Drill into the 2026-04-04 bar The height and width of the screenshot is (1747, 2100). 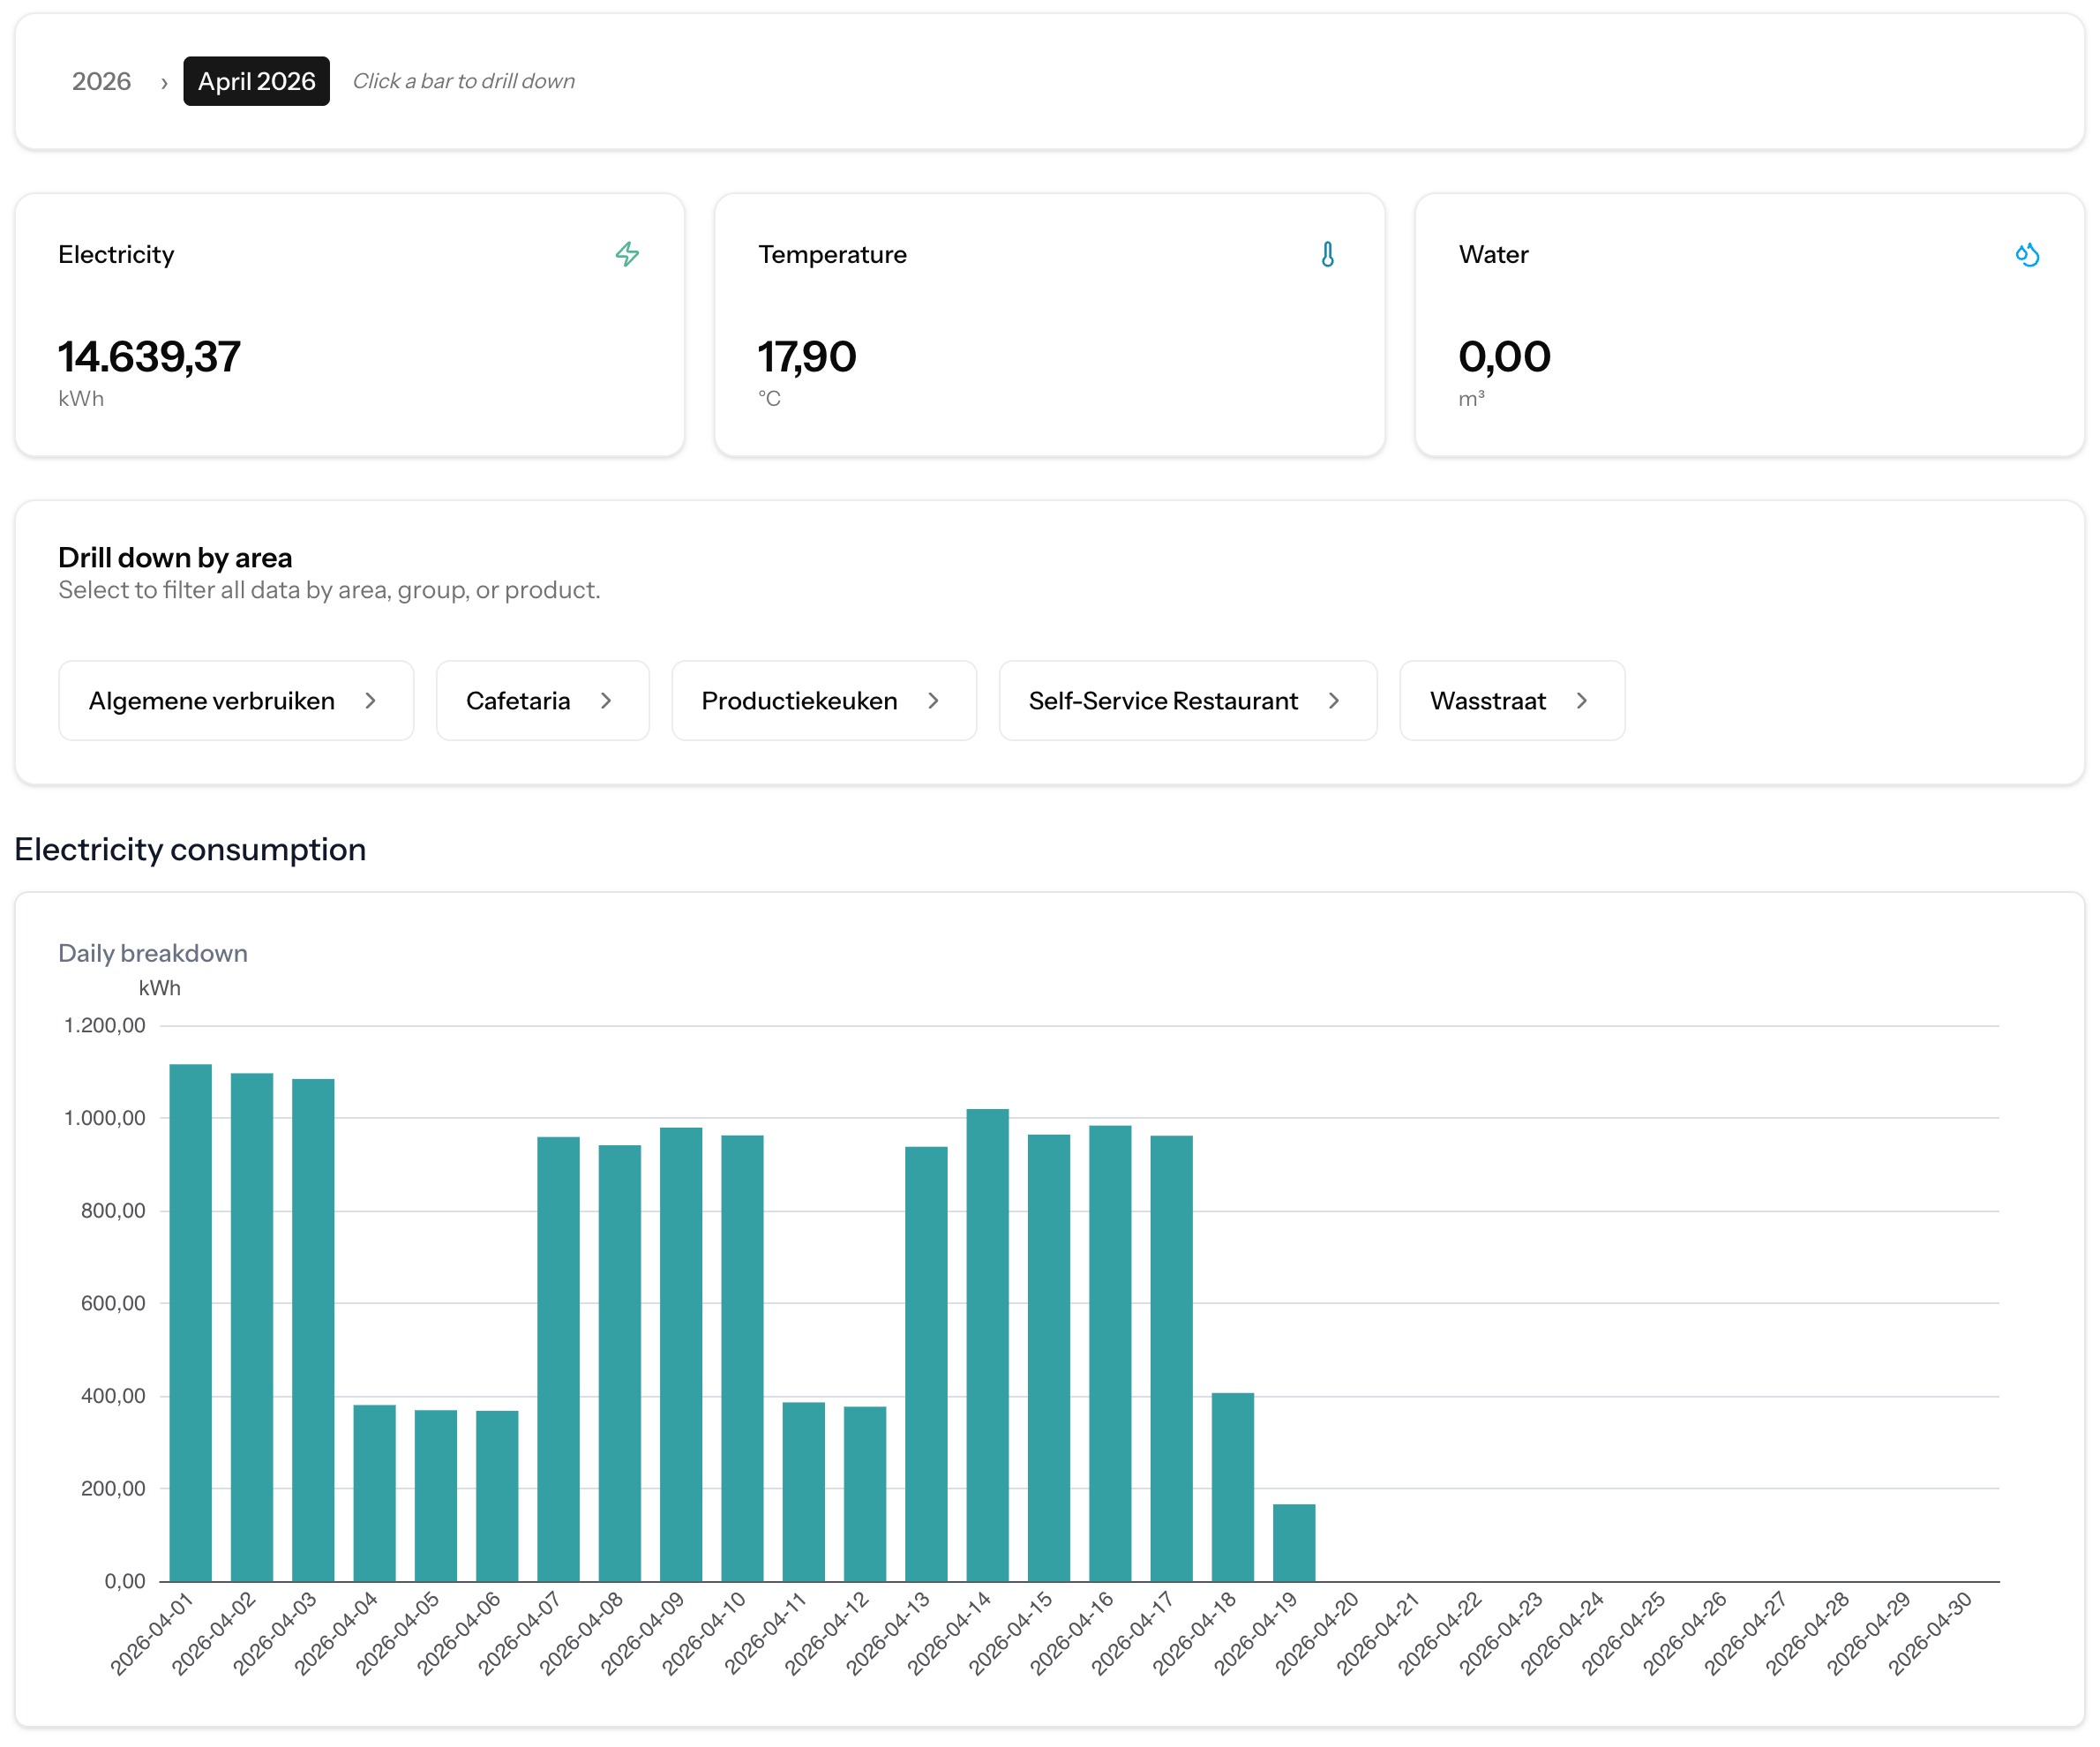click(374, 1493)
